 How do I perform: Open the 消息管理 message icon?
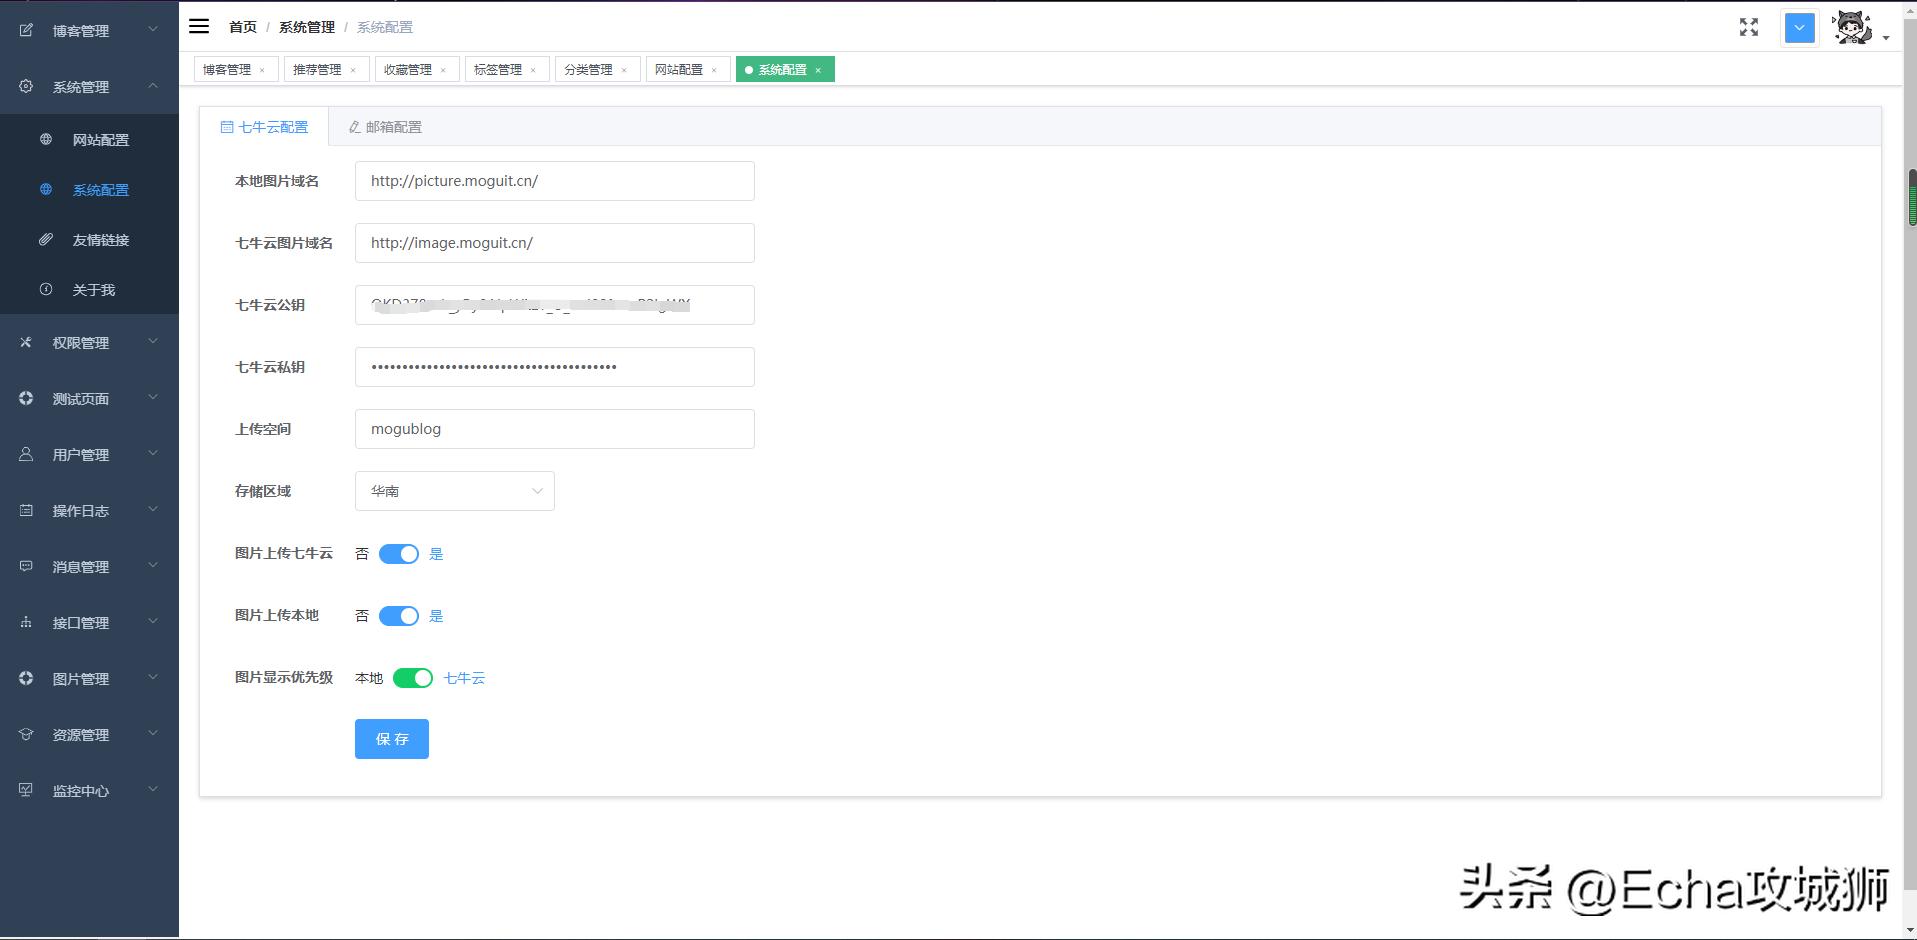[x=25, y=566]
